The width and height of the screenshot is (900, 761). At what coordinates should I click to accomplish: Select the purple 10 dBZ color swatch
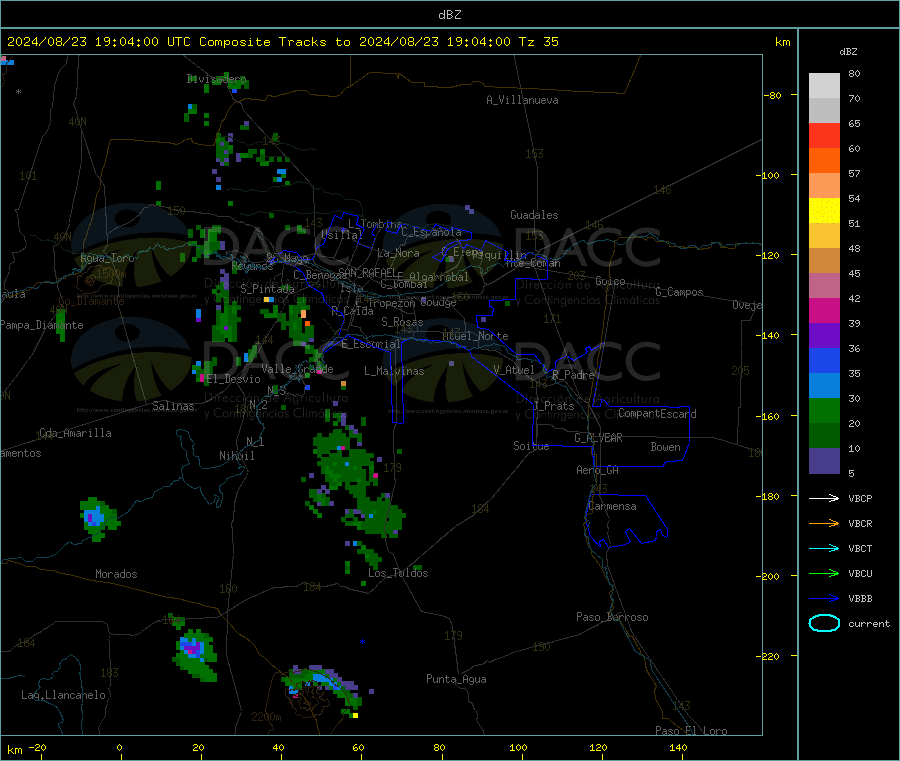click(824, 461)
